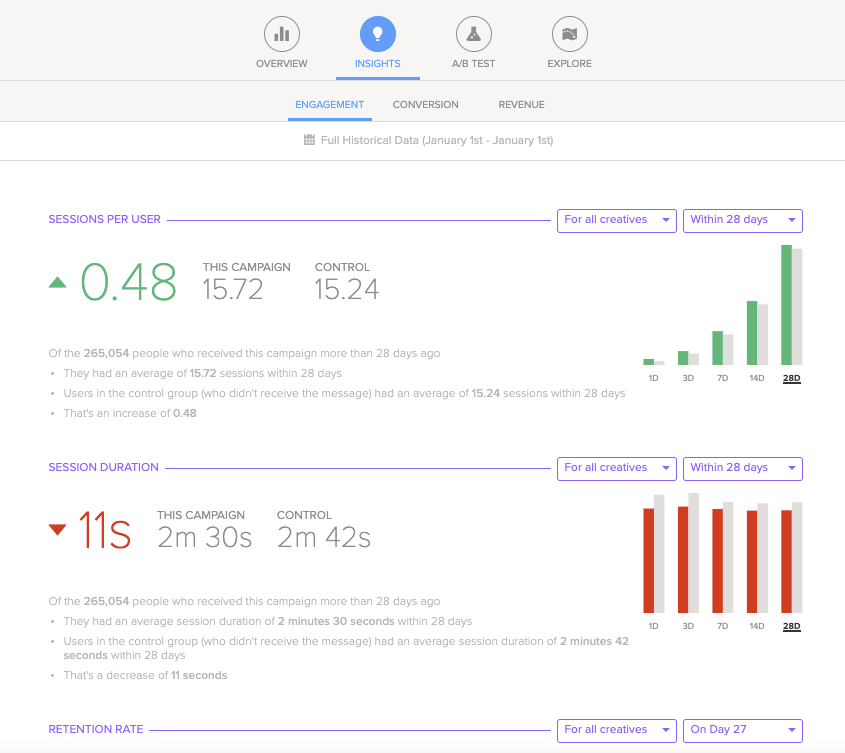Click the 14D red bar in Session Duration chart
Screen dimensions: 845x753
point(752,561)
